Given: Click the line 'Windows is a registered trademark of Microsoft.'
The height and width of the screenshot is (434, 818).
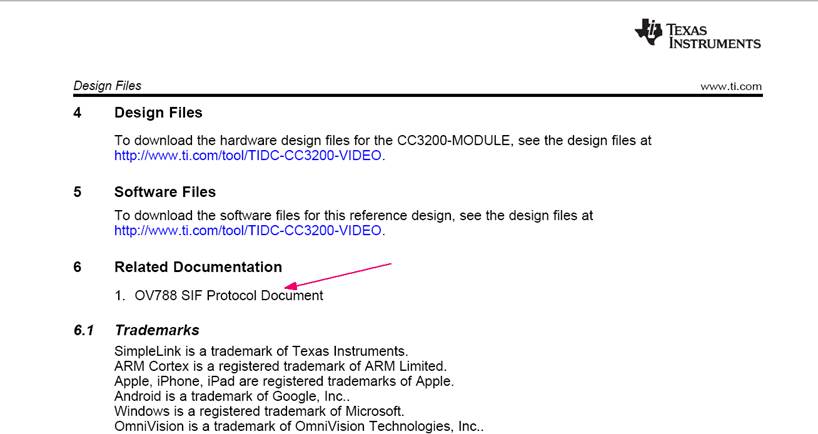Looking at the screenshot, I should (259, 412).
